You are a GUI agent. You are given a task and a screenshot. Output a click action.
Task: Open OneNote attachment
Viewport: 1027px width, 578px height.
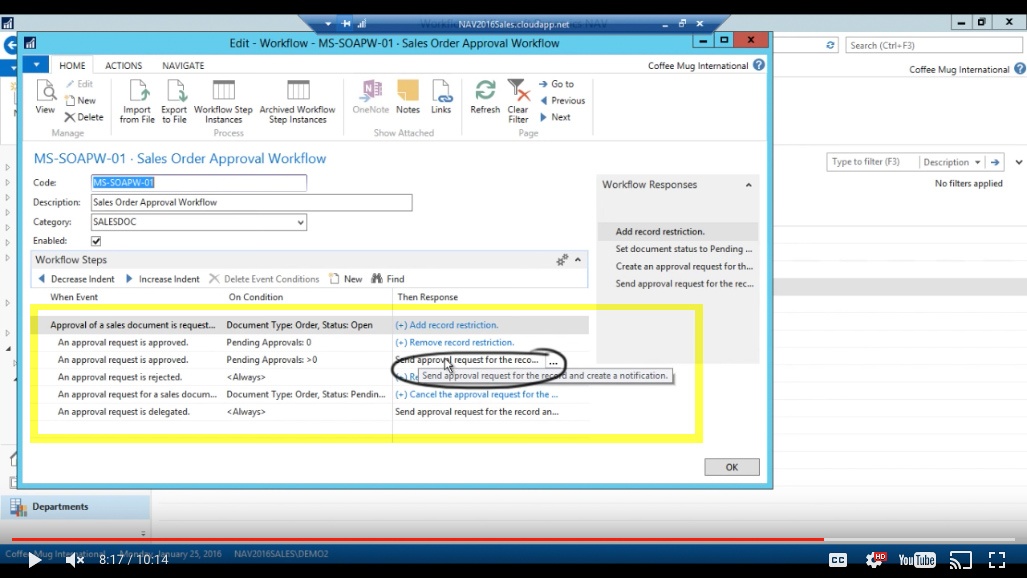[x=371, y=97]
